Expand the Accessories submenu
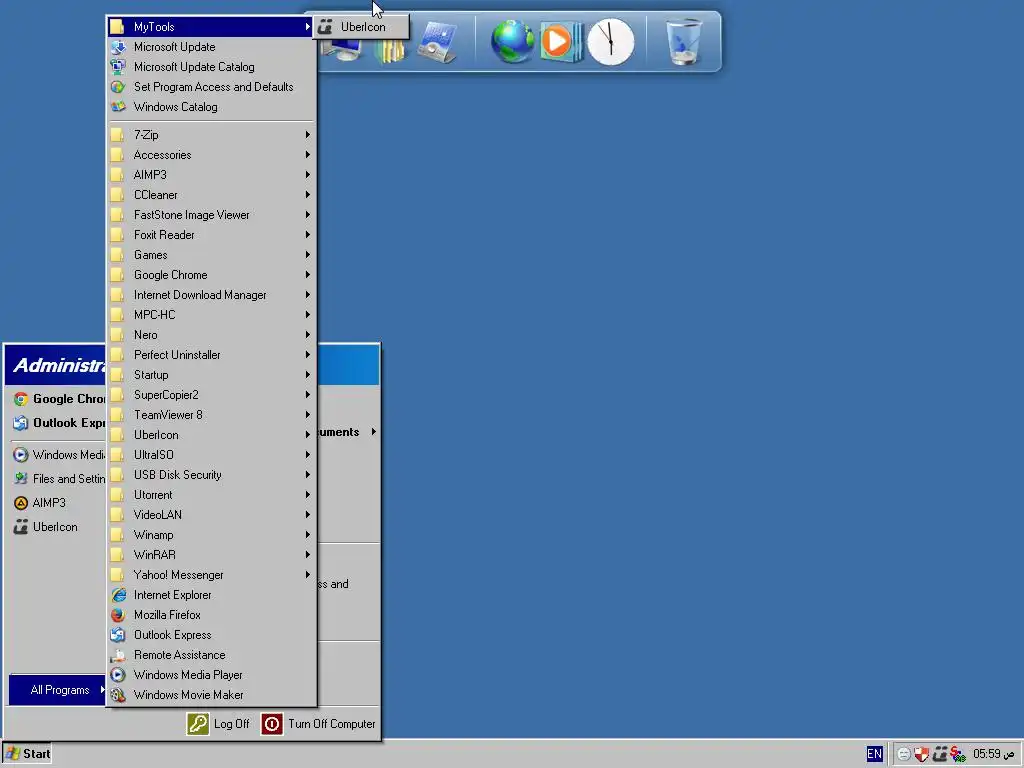The image size is (1024, 768). (x=212, y=155)
